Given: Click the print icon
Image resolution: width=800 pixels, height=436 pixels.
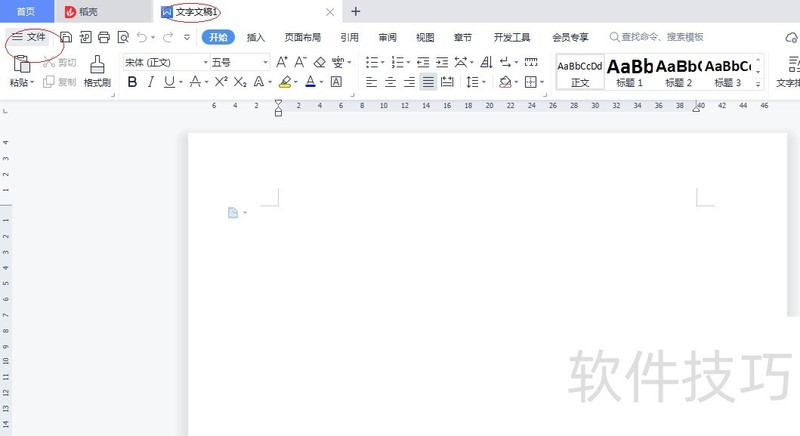Looking at the screenshot, I should pos(104,37).
